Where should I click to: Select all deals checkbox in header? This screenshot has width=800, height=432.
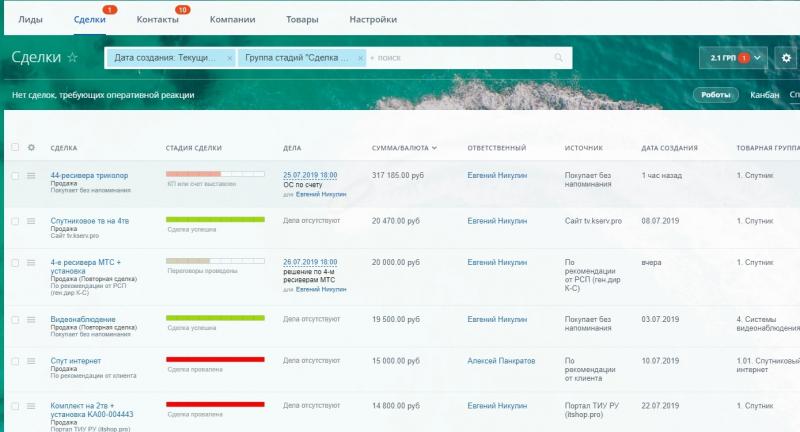15,147
